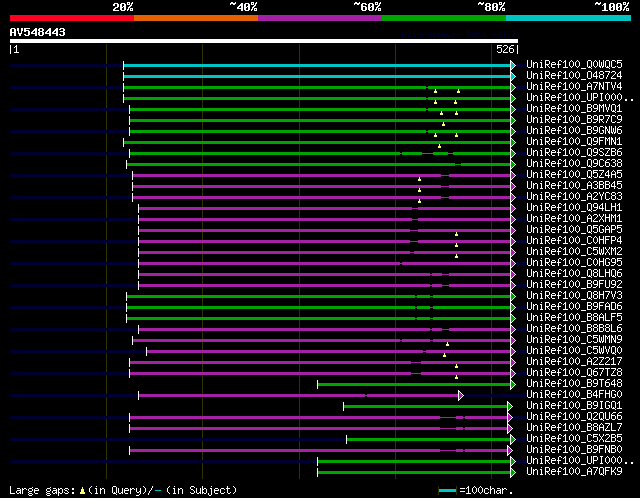Select the UniRef100_Q9C638 label
This screenshot has width=640, height=498.
pyautogui.click(x=574, y=164)
